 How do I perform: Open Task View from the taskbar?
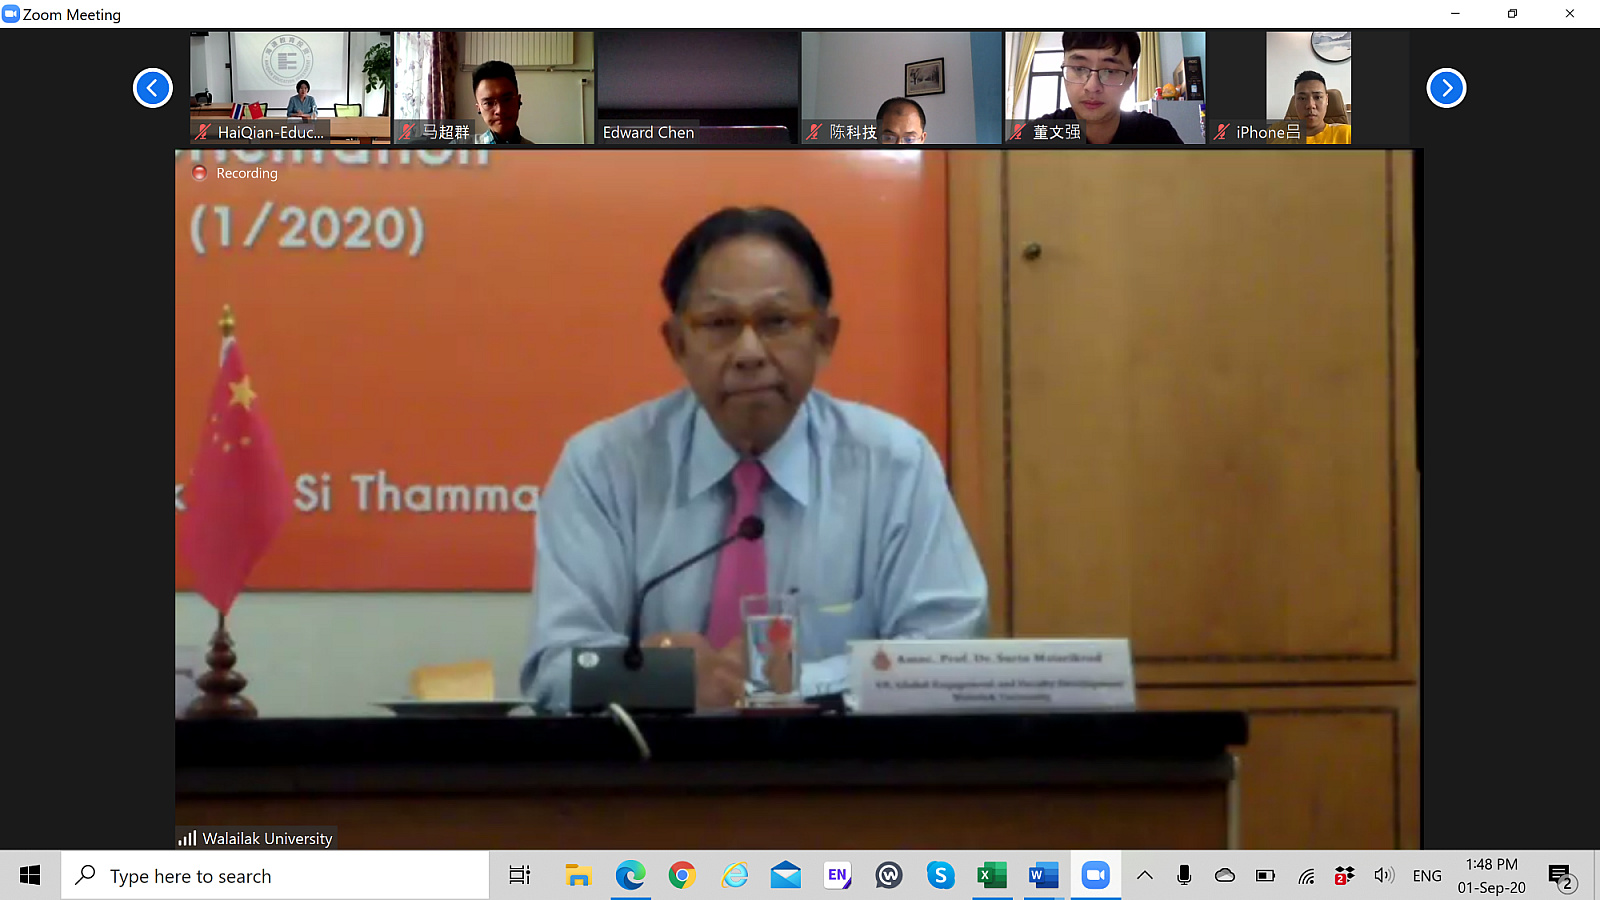pos(519,876)
